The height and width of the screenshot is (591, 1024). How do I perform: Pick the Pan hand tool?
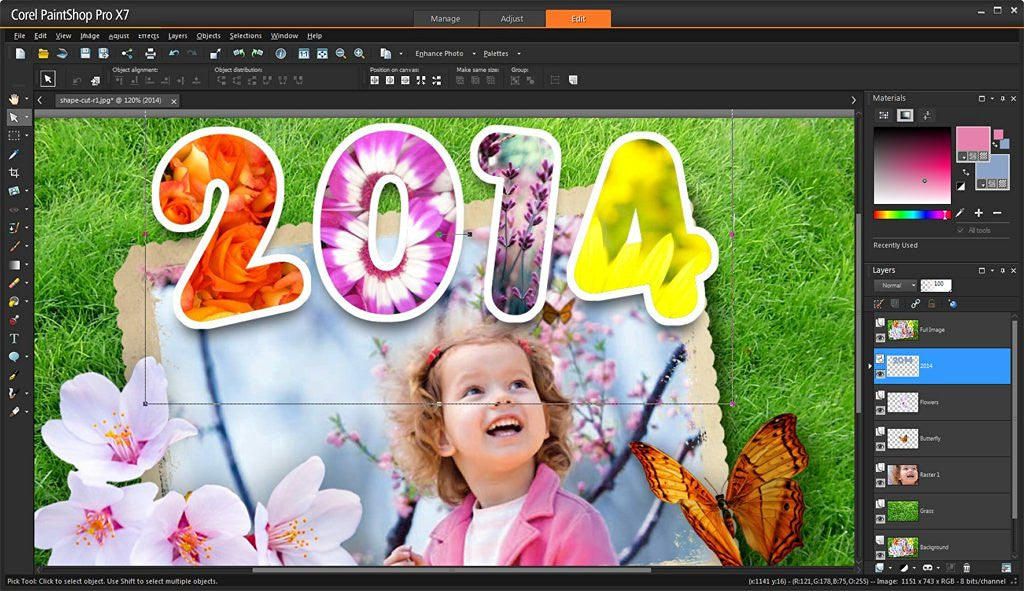(14, 99)
